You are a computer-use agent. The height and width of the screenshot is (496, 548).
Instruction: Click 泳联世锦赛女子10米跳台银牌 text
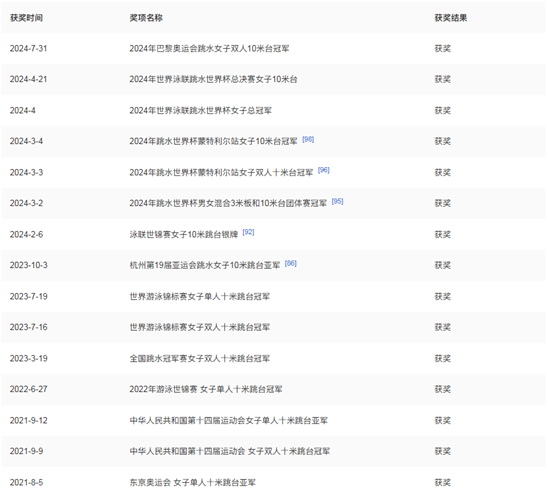(184, 234)
